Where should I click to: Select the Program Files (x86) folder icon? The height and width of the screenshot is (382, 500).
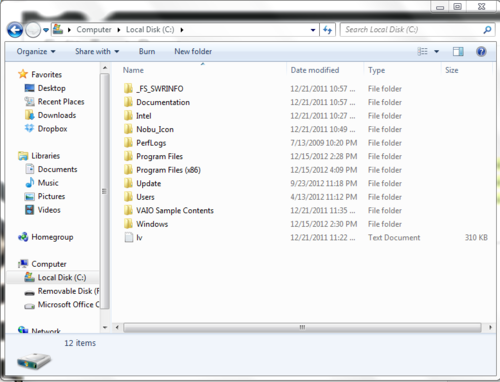(128, 170)
